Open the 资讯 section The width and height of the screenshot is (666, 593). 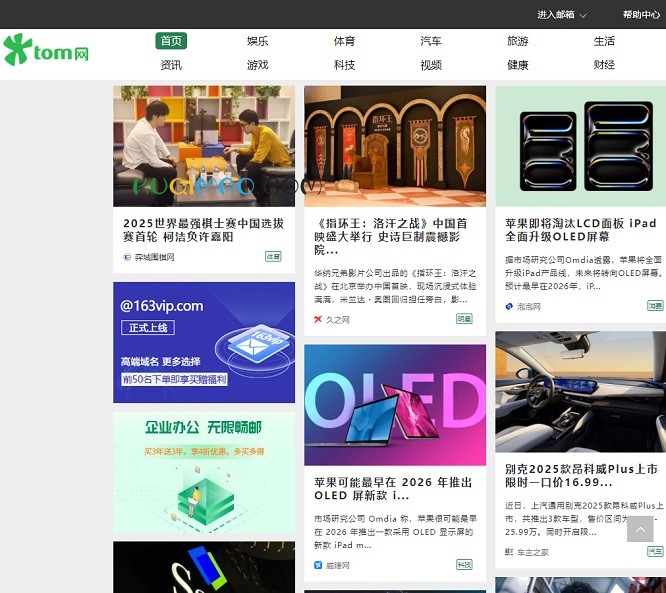[171, 65]
